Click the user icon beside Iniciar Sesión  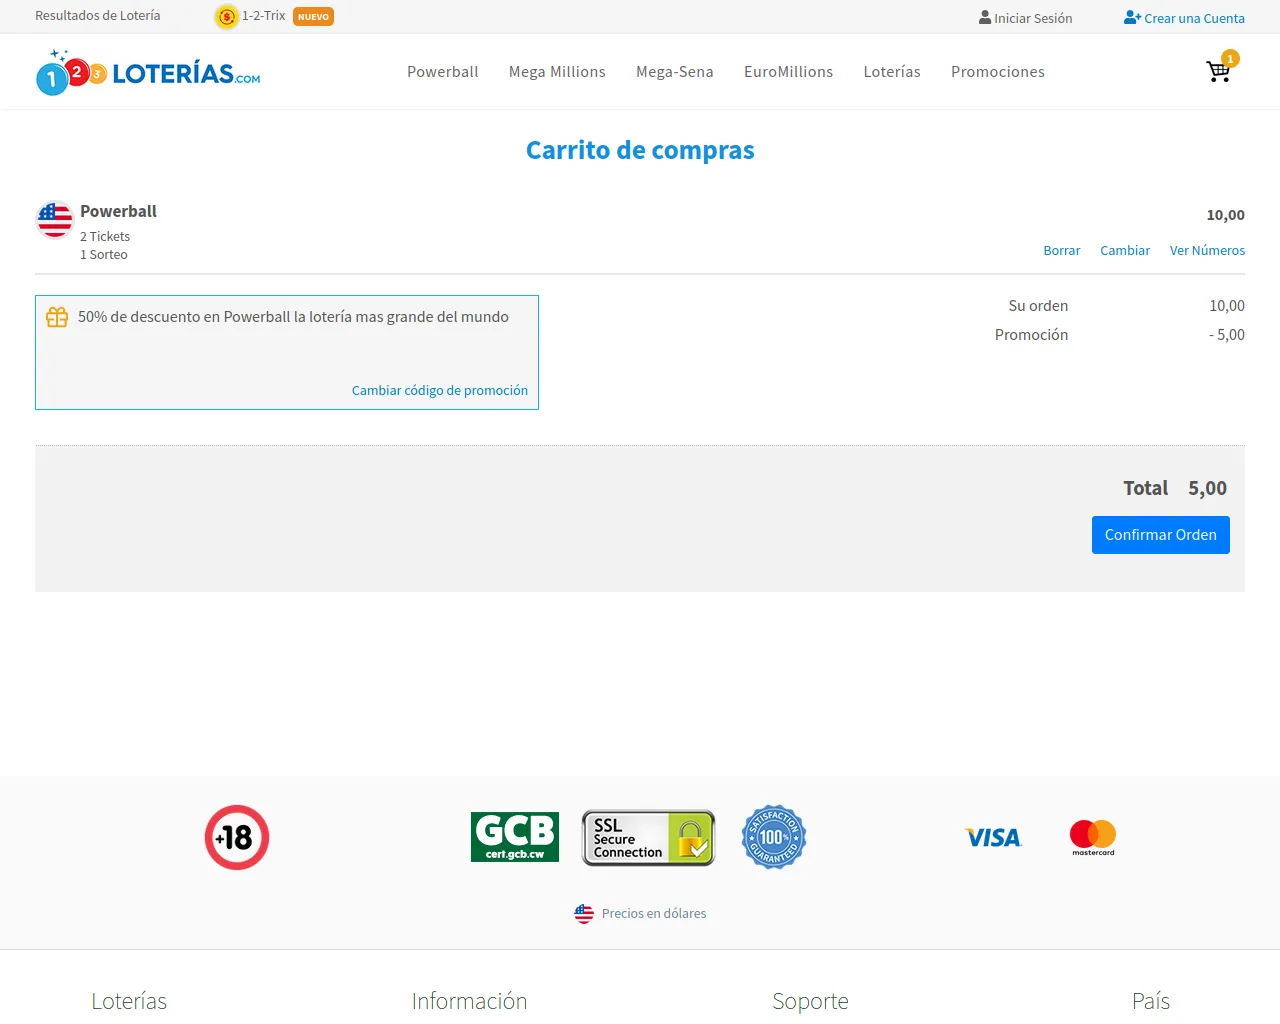[x=985, y=18]
